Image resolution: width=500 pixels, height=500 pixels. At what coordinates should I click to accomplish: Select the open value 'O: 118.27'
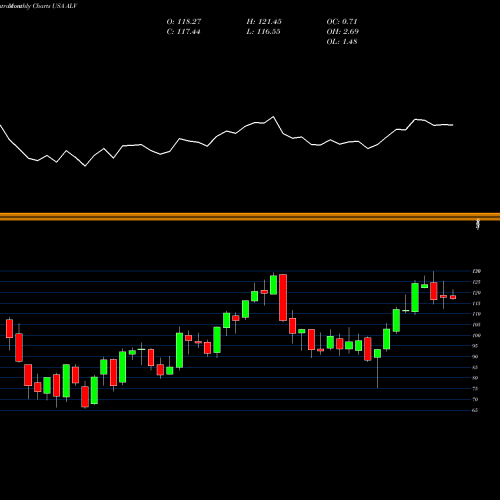(x=184, y=22)
